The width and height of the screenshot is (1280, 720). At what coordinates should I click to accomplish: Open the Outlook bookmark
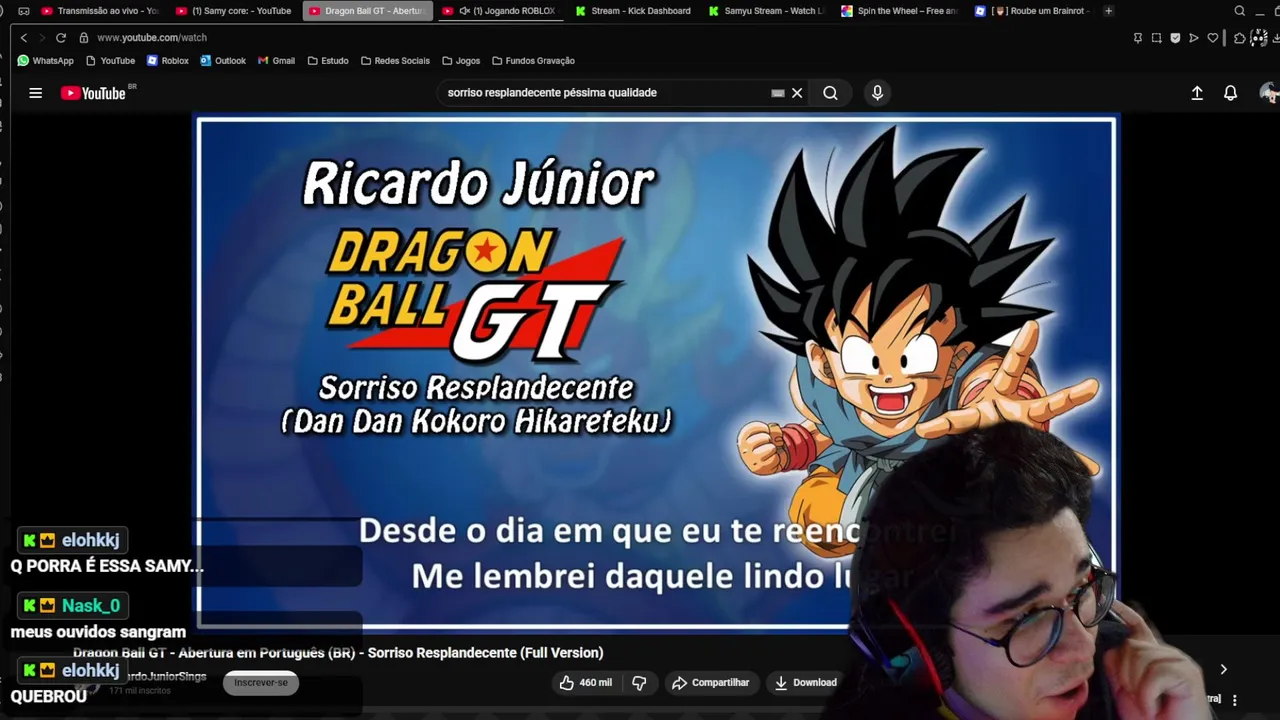click(x=222, y=61)
